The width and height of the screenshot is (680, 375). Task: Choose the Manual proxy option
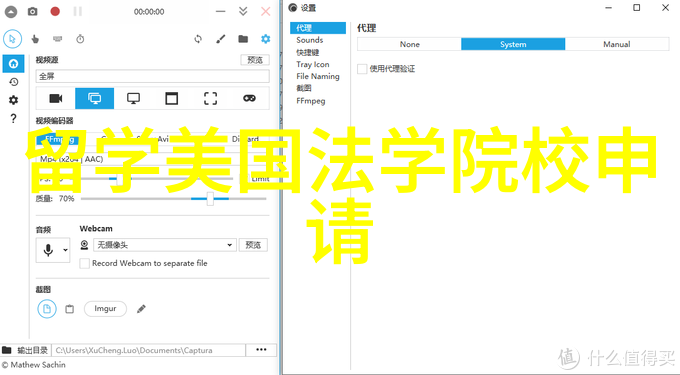pyautogui.click(x=617, y=44)
